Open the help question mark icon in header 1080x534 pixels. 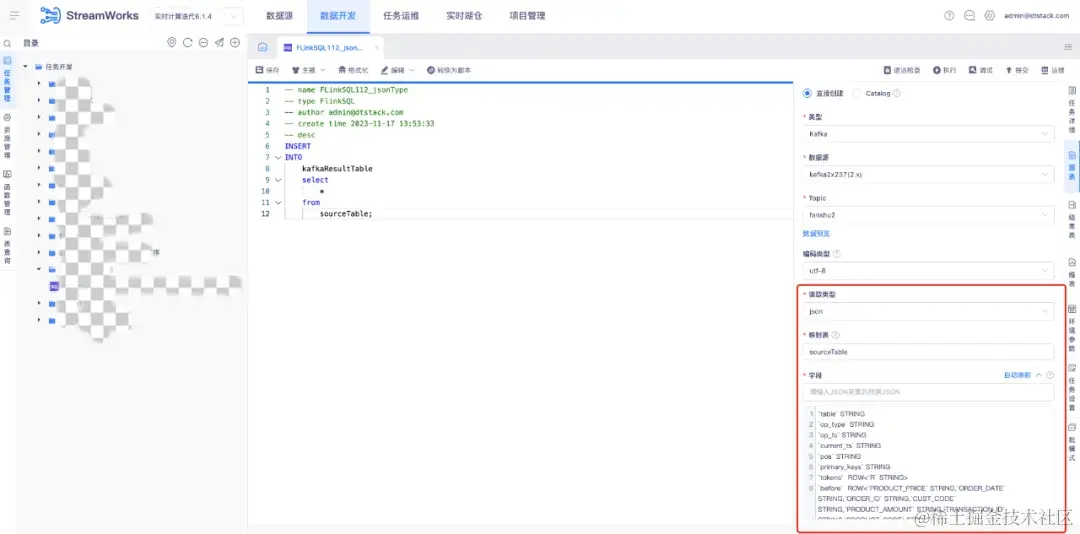coord(949,15)
